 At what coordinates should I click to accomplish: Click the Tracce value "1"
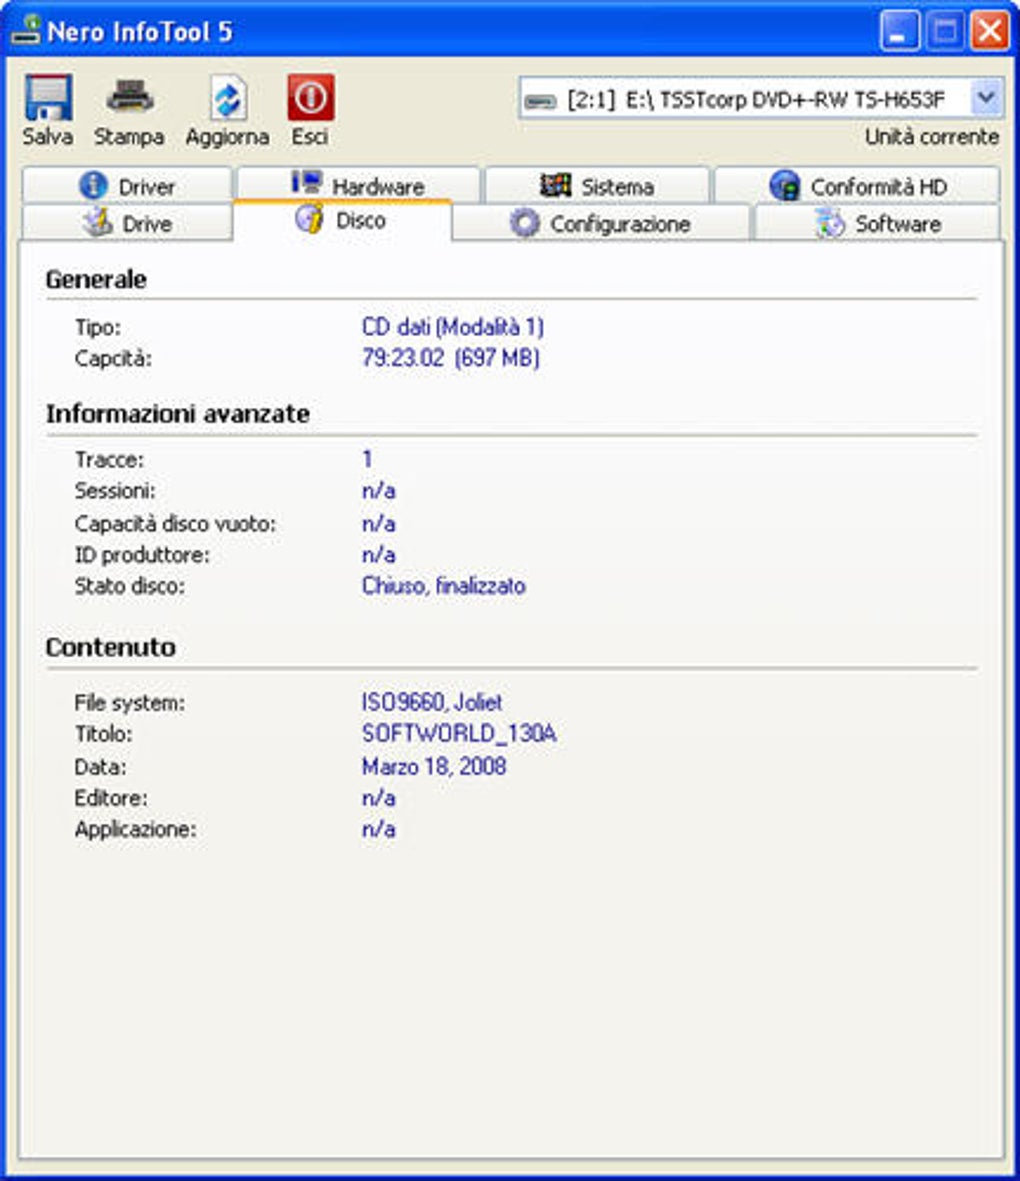coord(367,459)
